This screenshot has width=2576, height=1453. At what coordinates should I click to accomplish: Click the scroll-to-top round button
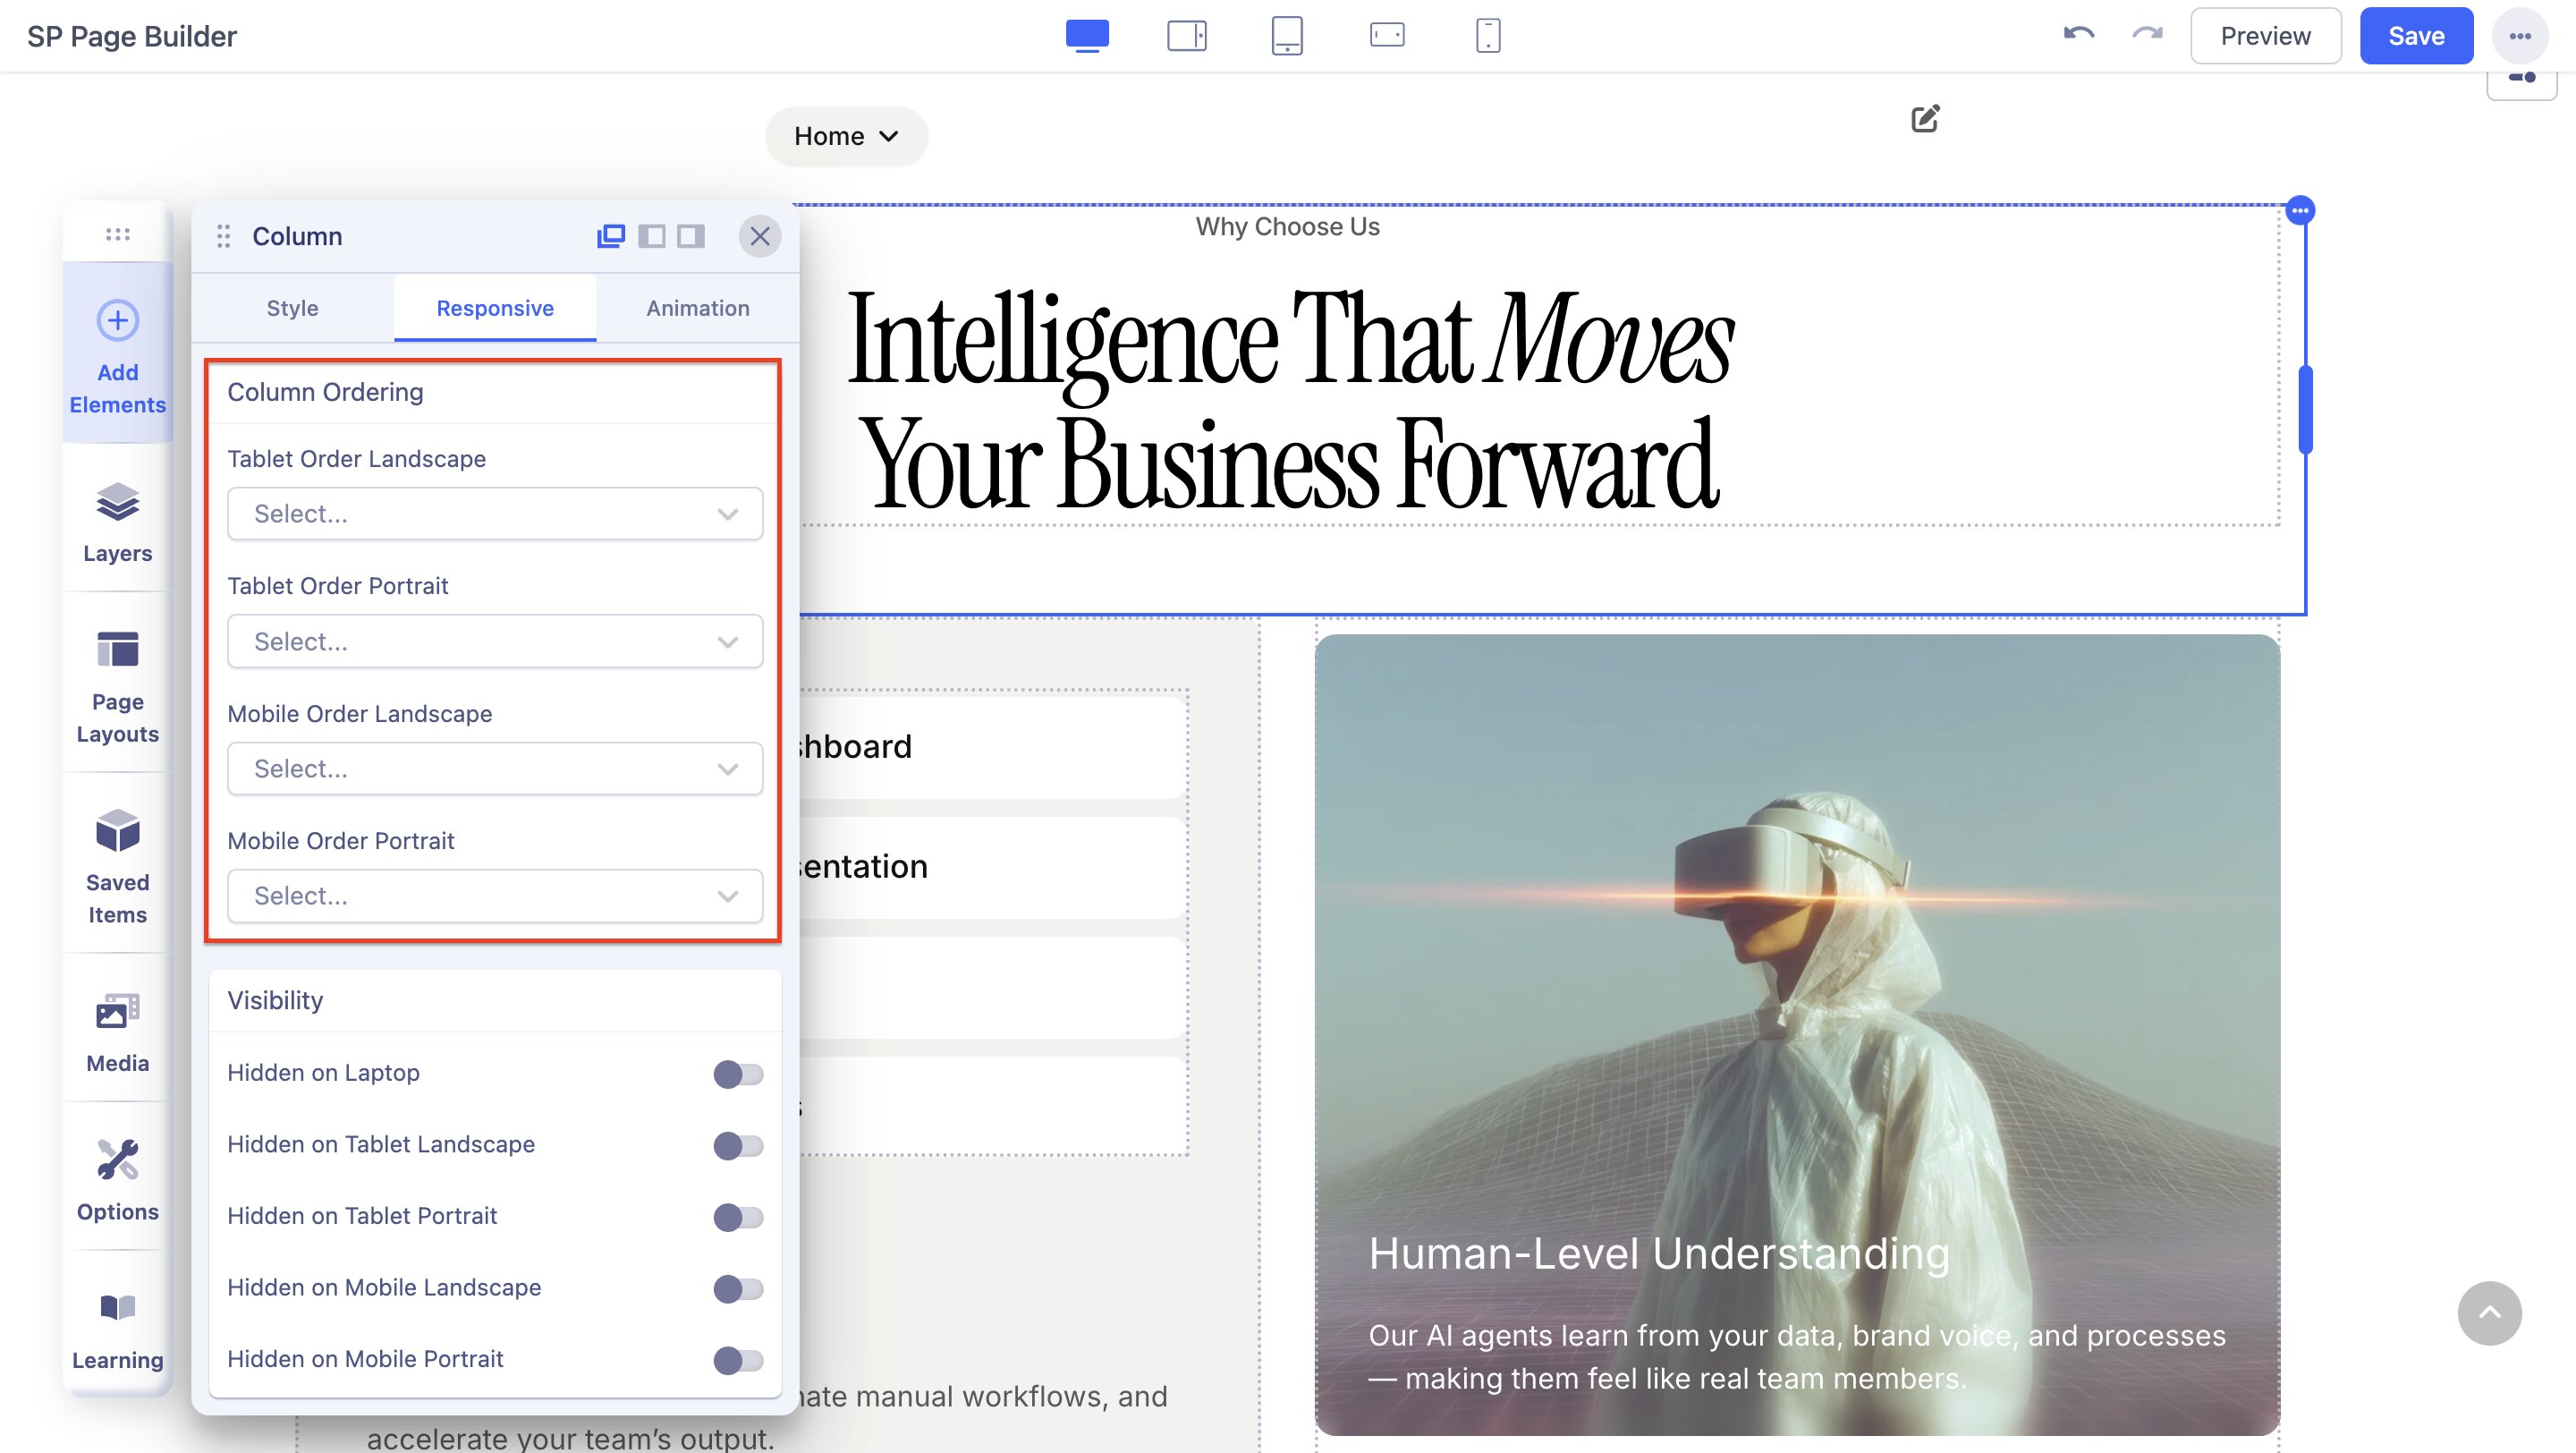(2488, 1312)
